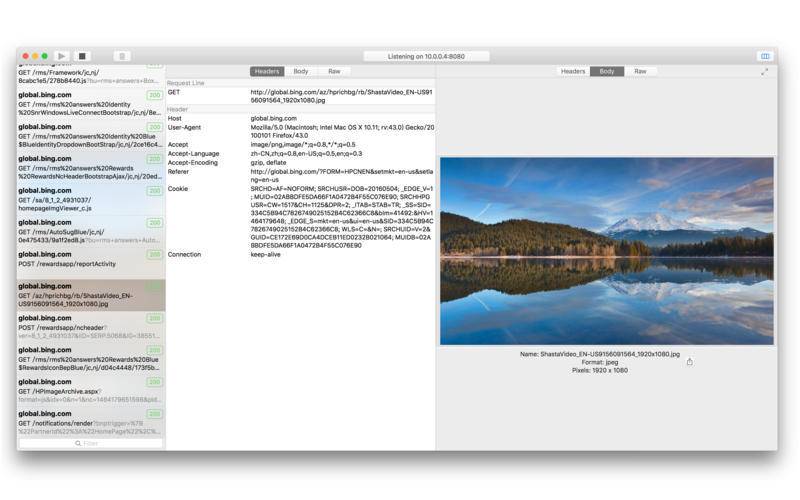The height and width of the screenshot is (500, 800).
Task: Select the BlueIdentityDropdownBootStrap request row
Action: coord(91,136)
